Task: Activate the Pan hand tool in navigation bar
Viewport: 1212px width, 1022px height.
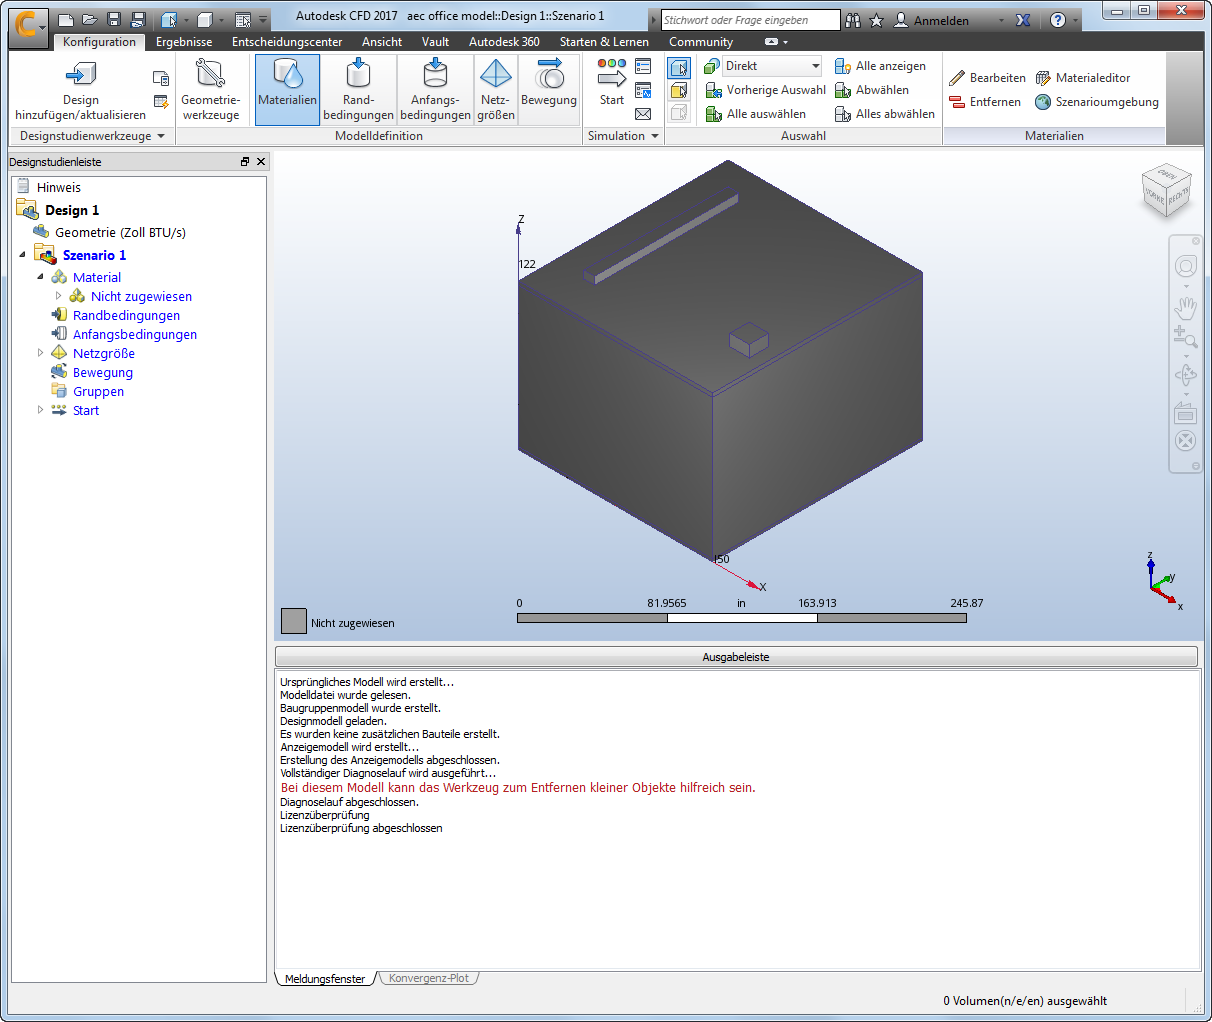Action: (x=1186, y=309)
